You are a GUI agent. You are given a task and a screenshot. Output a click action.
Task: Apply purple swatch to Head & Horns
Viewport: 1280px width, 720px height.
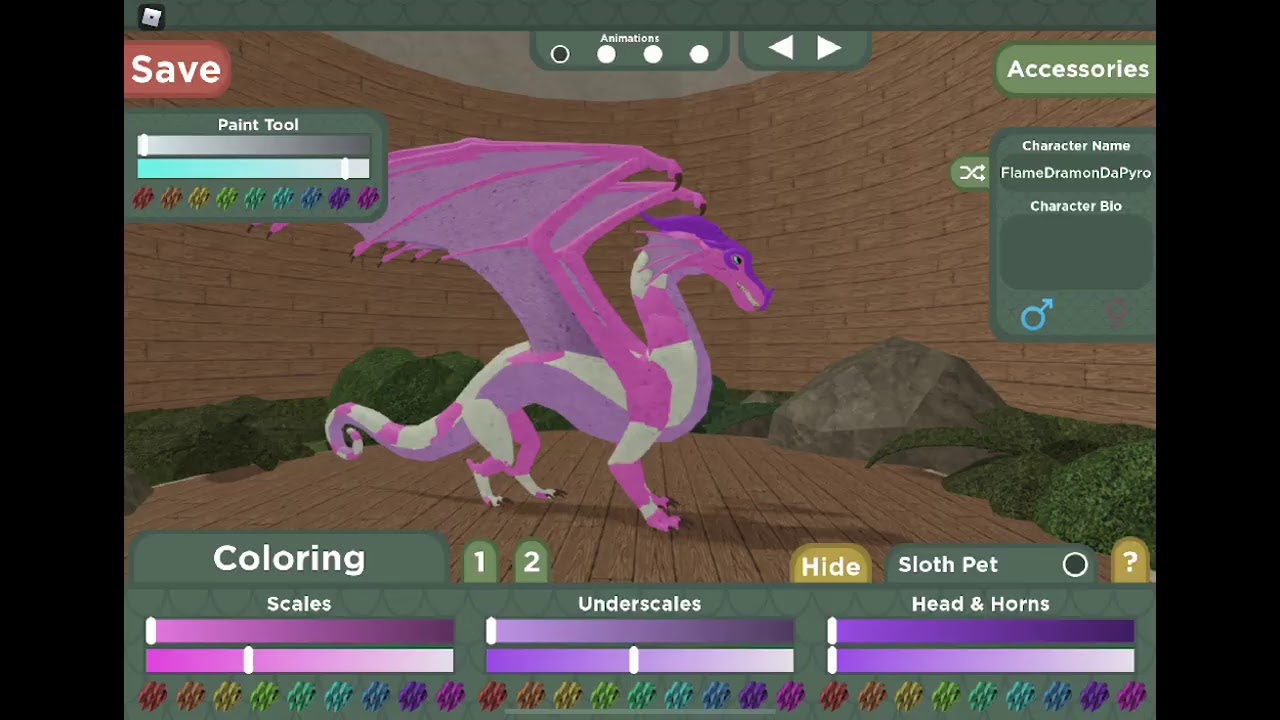(x=1094, y=695)
